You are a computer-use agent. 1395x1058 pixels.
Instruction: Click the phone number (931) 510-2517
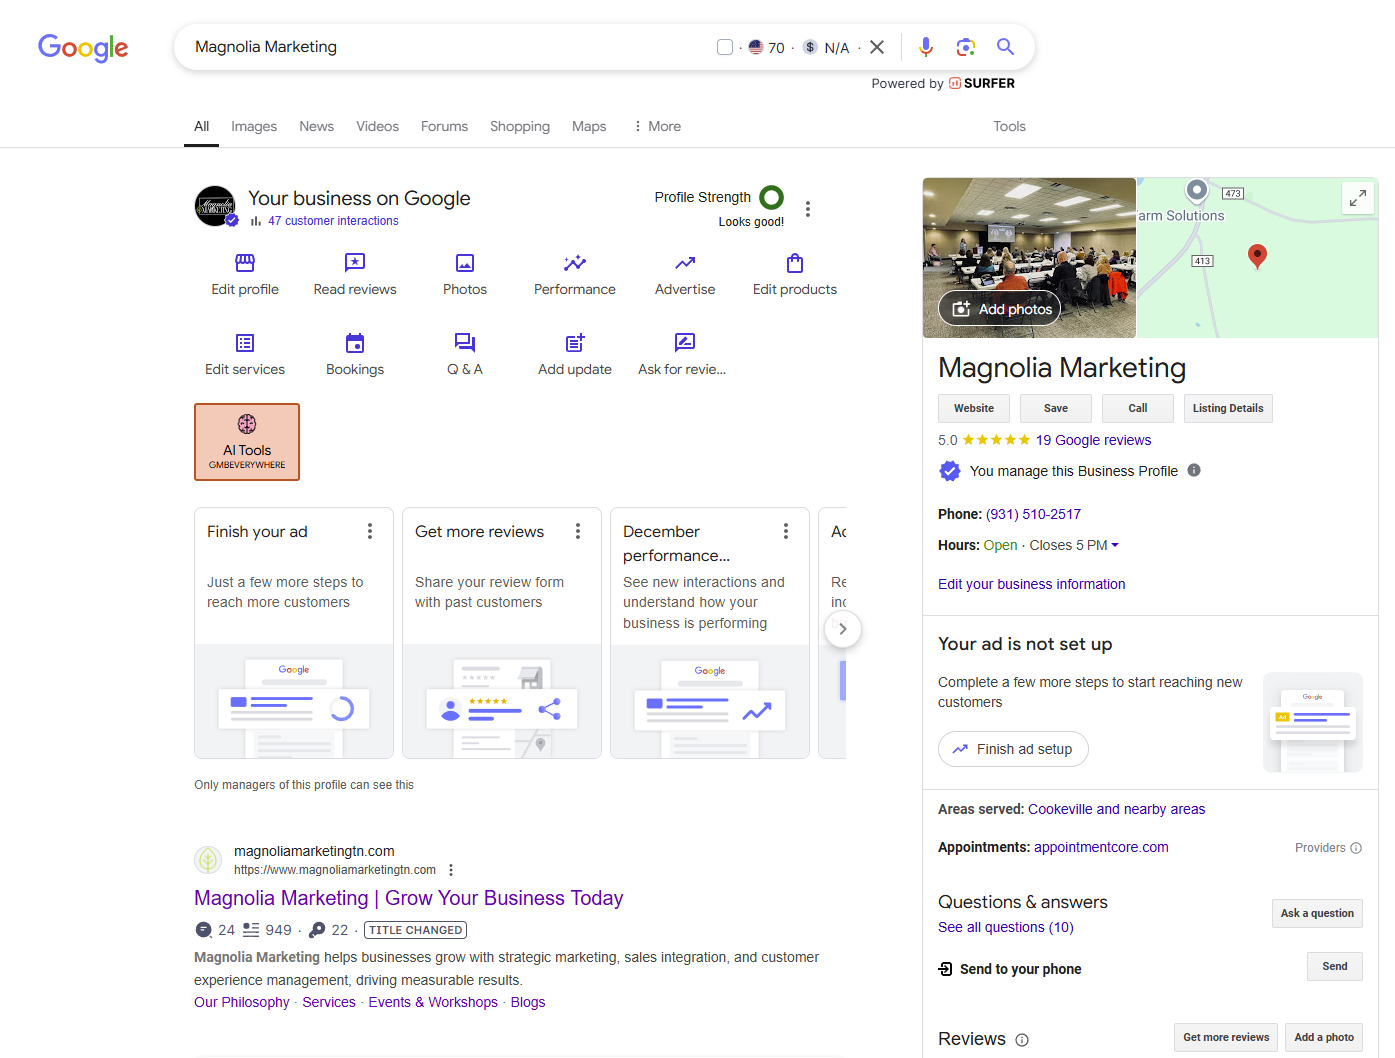1033,514
